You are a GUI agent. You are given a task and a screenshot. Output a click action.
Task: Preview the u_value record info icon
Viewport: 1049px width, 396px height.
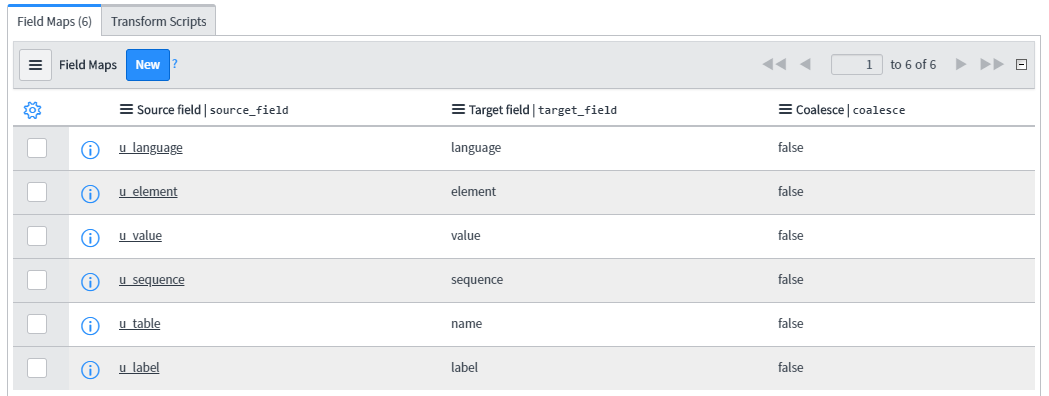point(90,238)
